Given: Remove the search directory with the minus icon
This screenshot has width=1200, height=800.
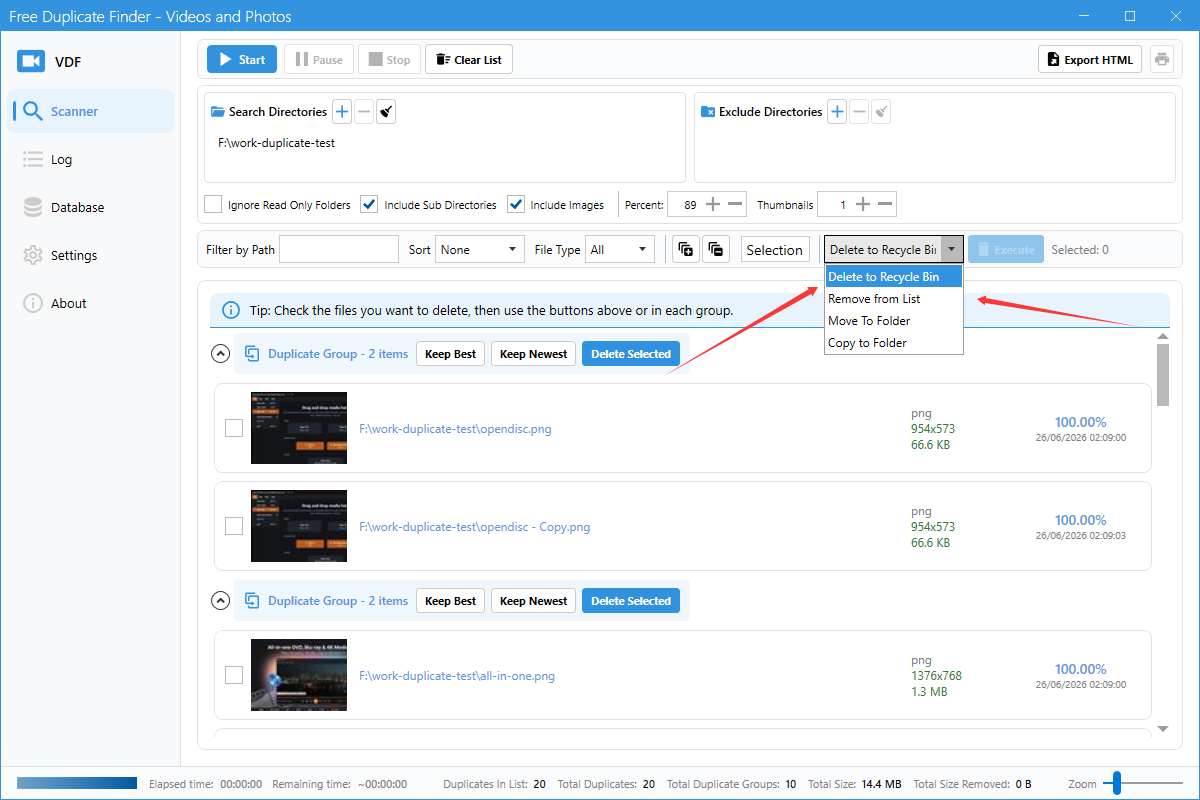Looking at the screenshot, I should tap(364, 112).
